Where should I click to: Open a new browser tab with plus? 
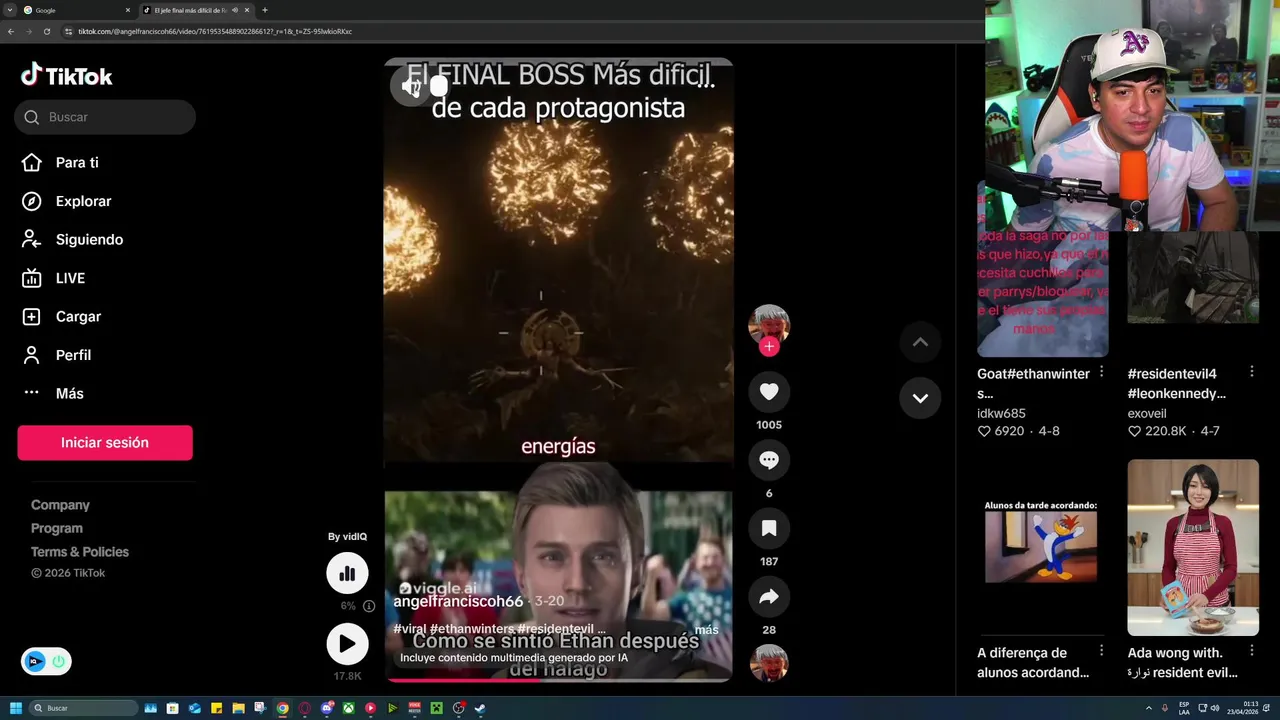(264, 10)
